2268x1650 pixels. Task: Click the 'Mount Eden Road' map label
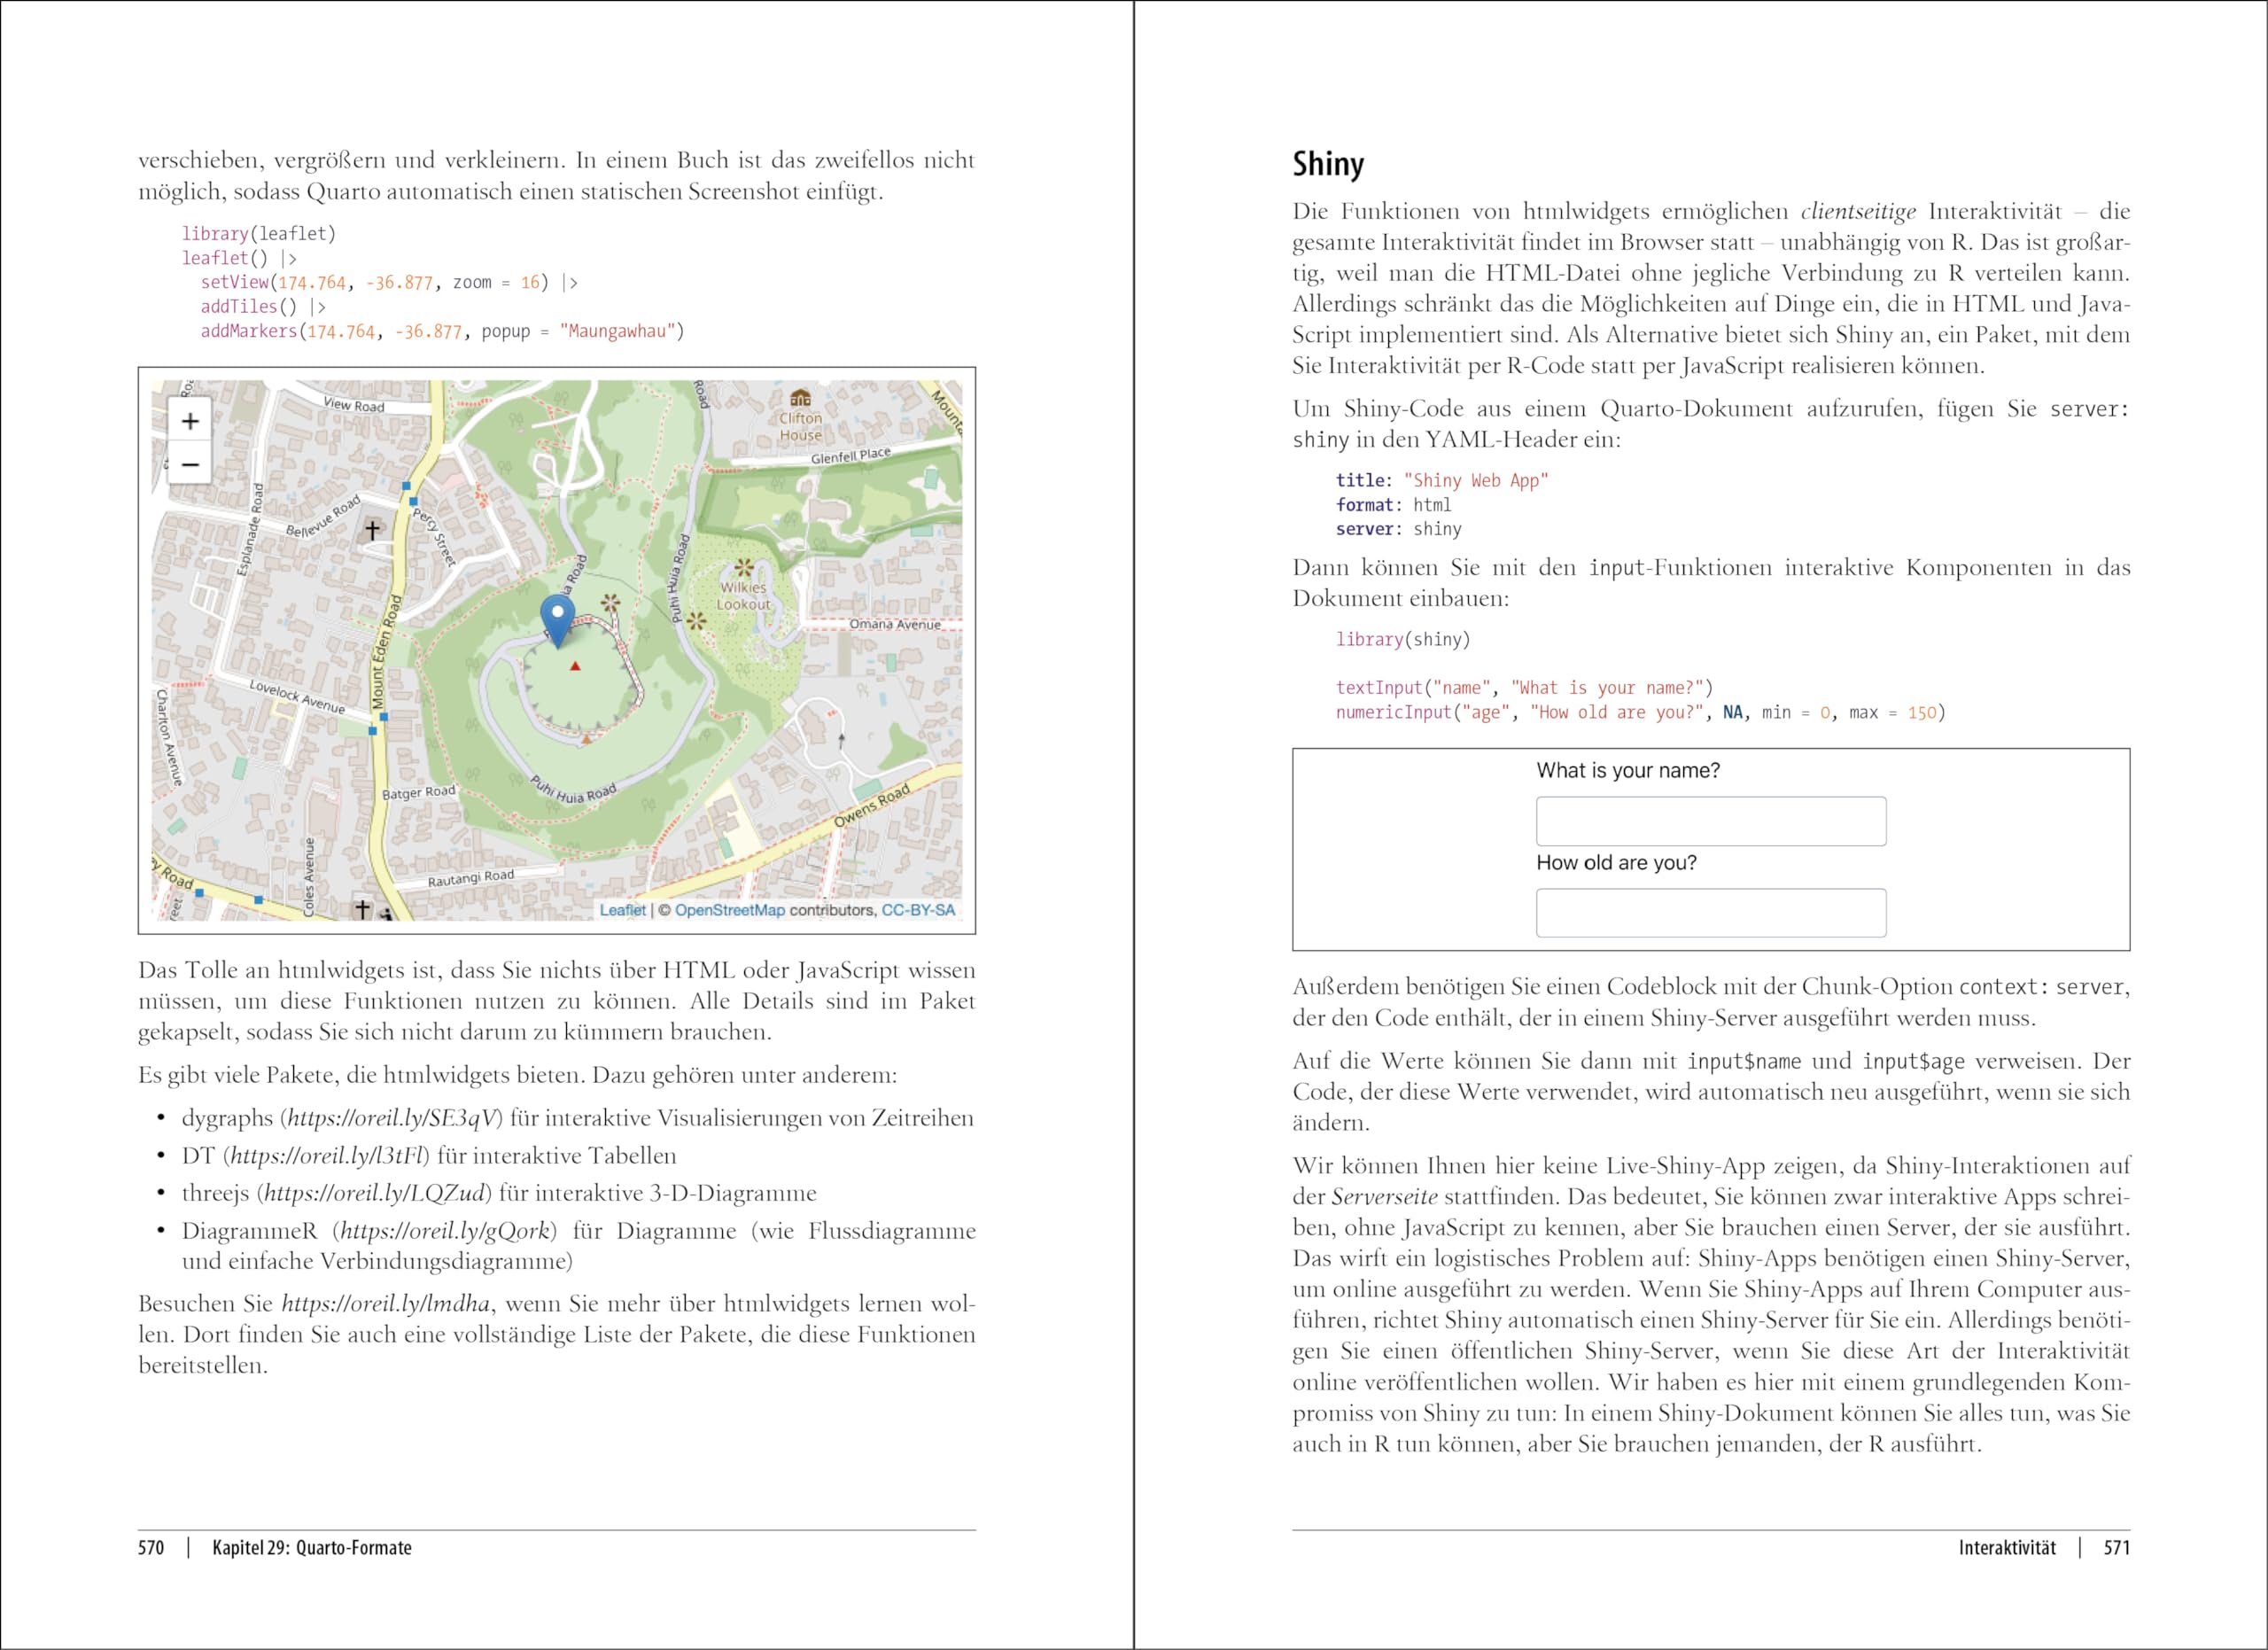385,653
